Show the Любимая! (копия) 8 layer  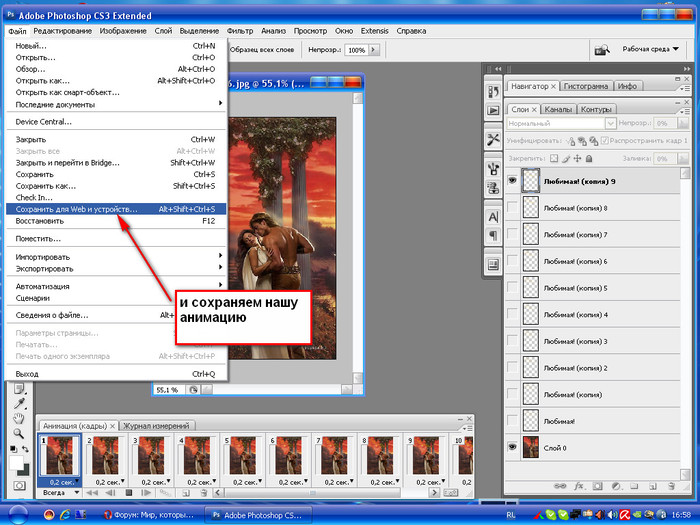[x=512, y=208]
